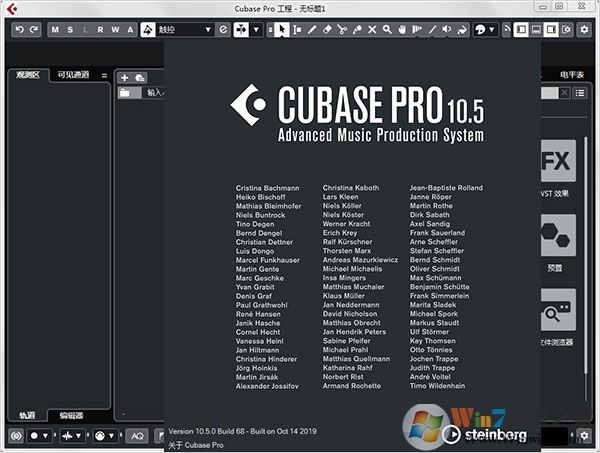Toggle the lower zone visibility button
Screen dimensions: 600x453
[x=536, y=29]
